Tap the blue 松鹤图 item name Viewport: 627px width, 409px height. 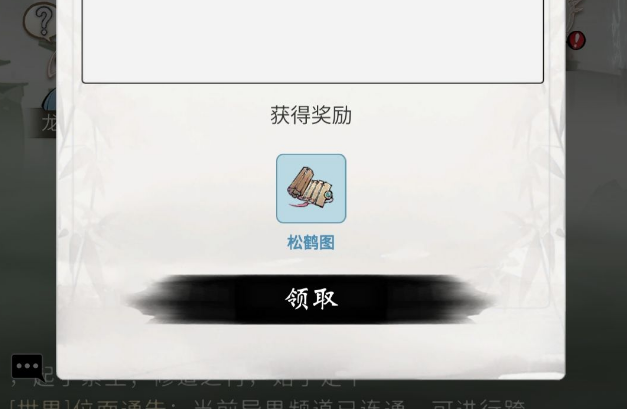click(311, 243)
